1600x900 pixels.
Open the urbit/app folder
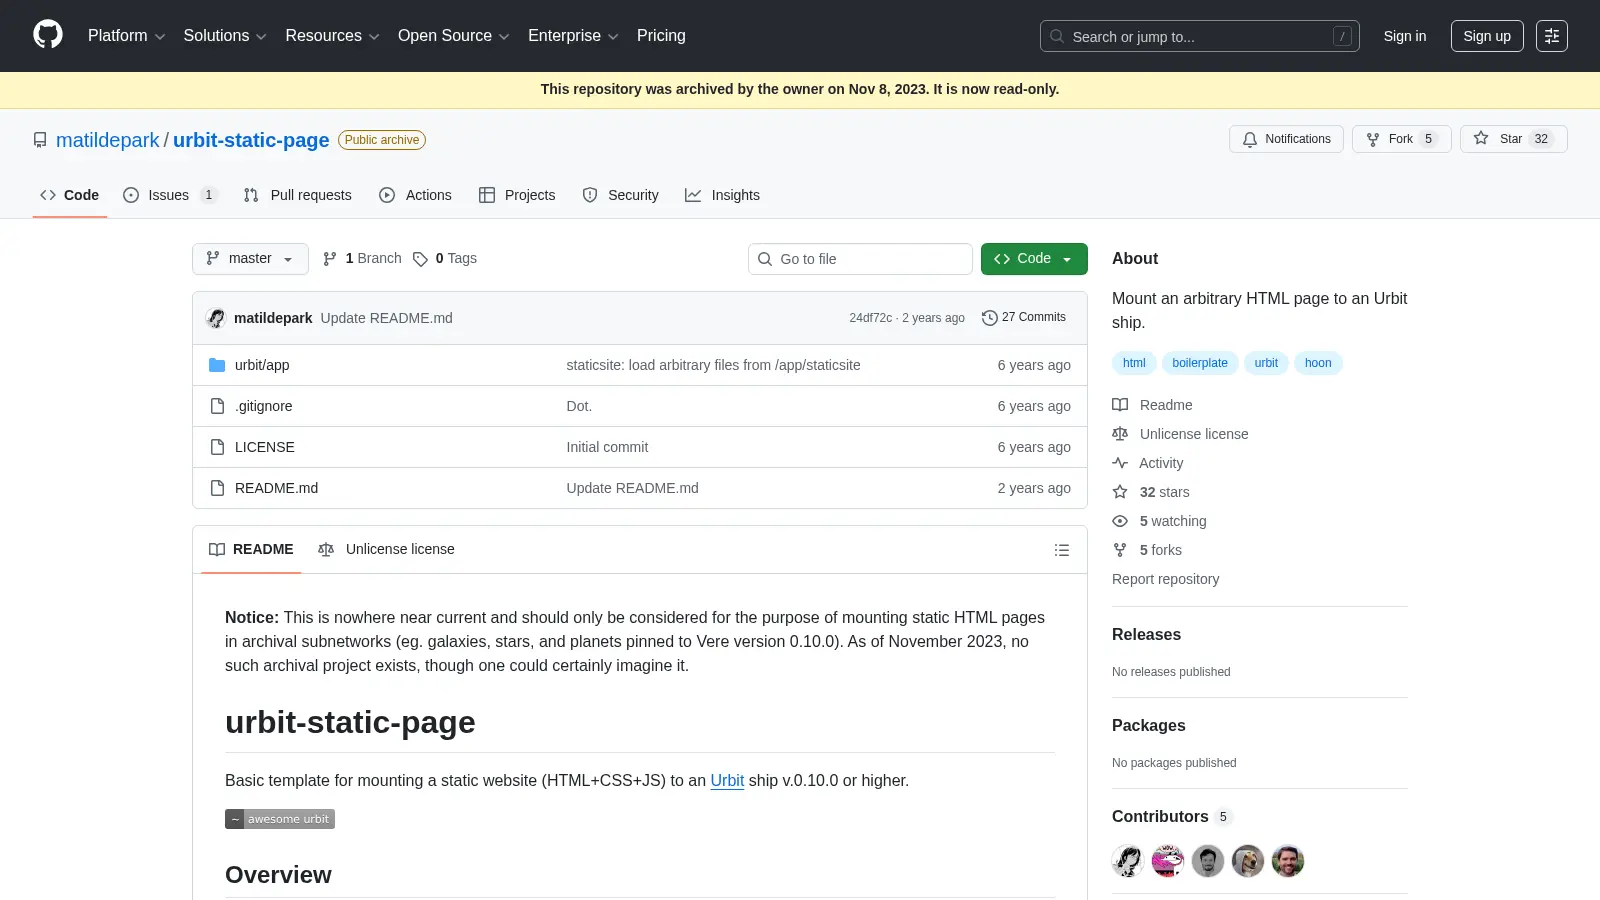pos(262,365)
